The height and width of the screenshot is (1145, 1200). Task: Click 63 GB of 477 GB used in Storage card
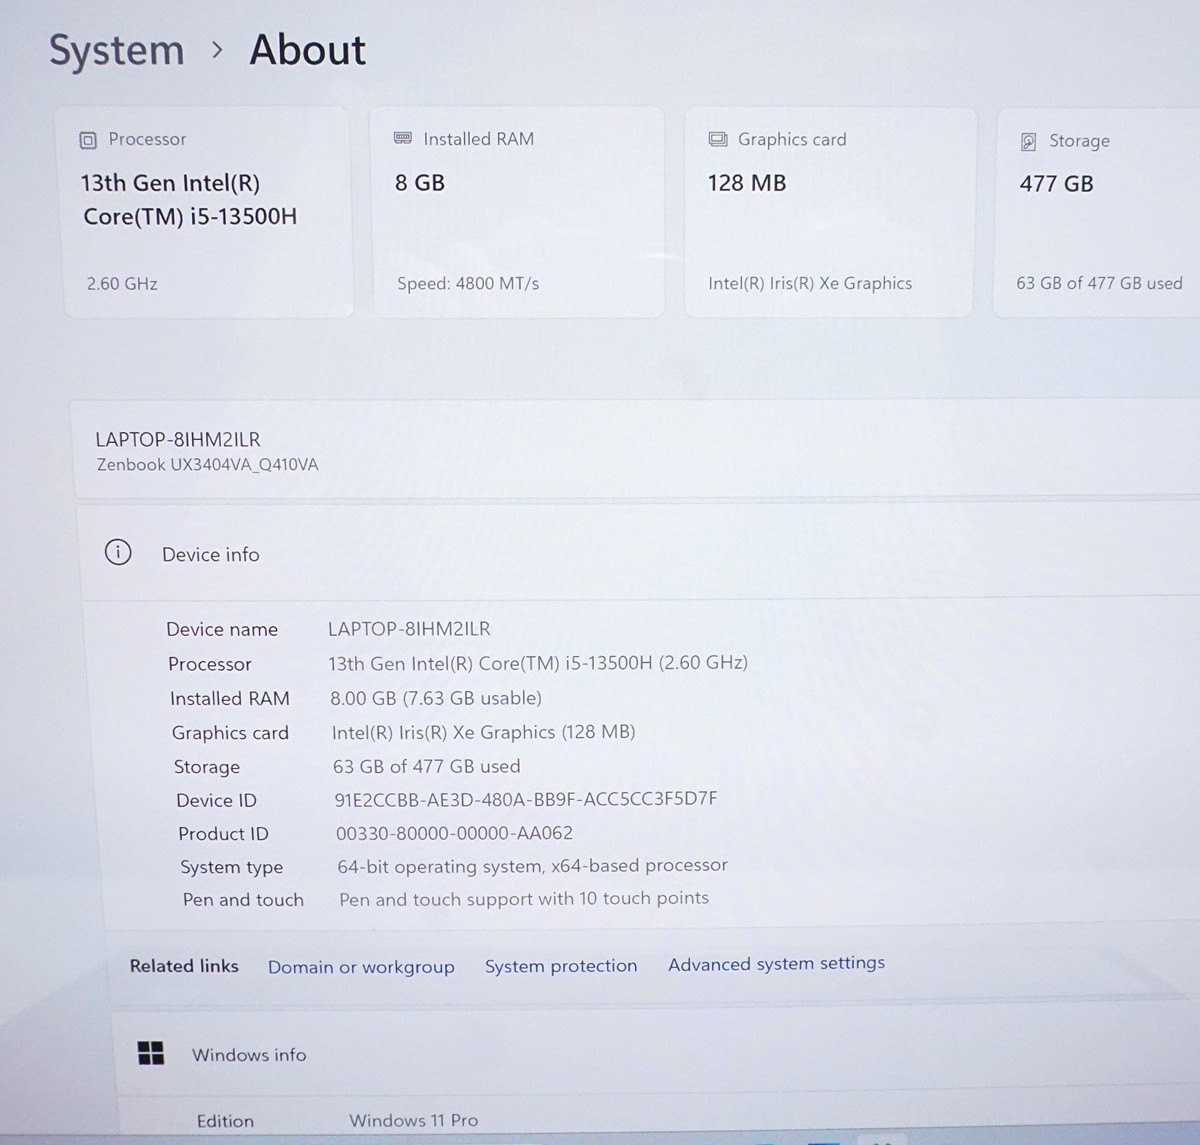(x=1099, y=283)
